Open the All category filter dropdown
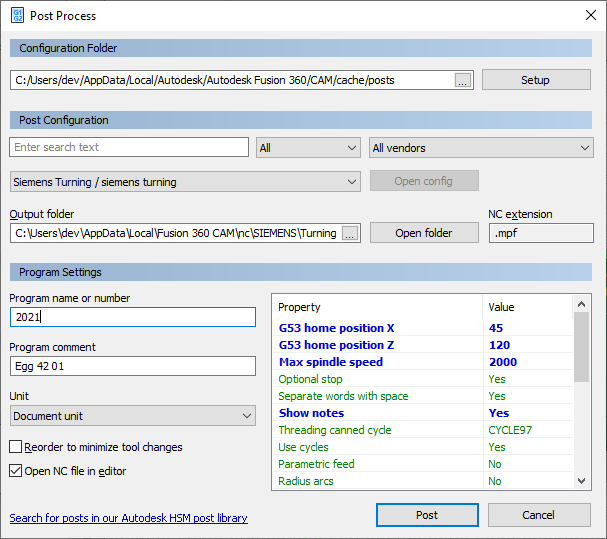 (x=308, y=148)
